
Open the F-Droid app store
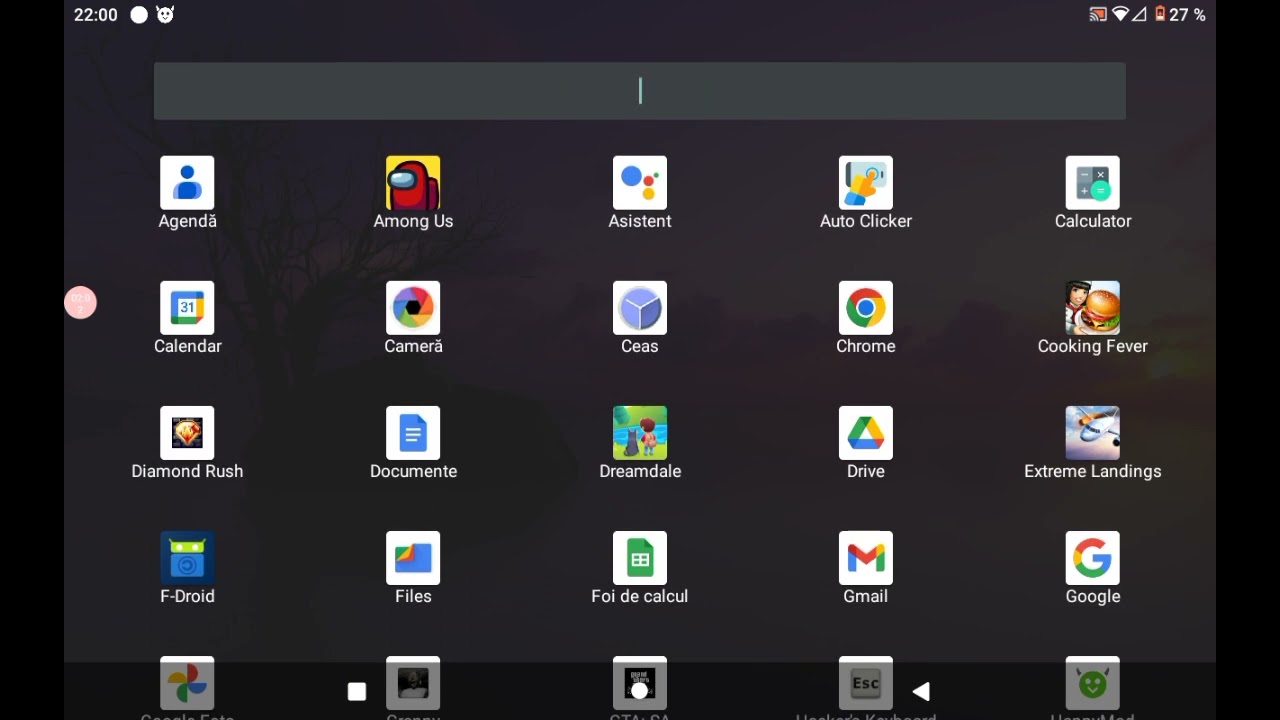[187, 558]
